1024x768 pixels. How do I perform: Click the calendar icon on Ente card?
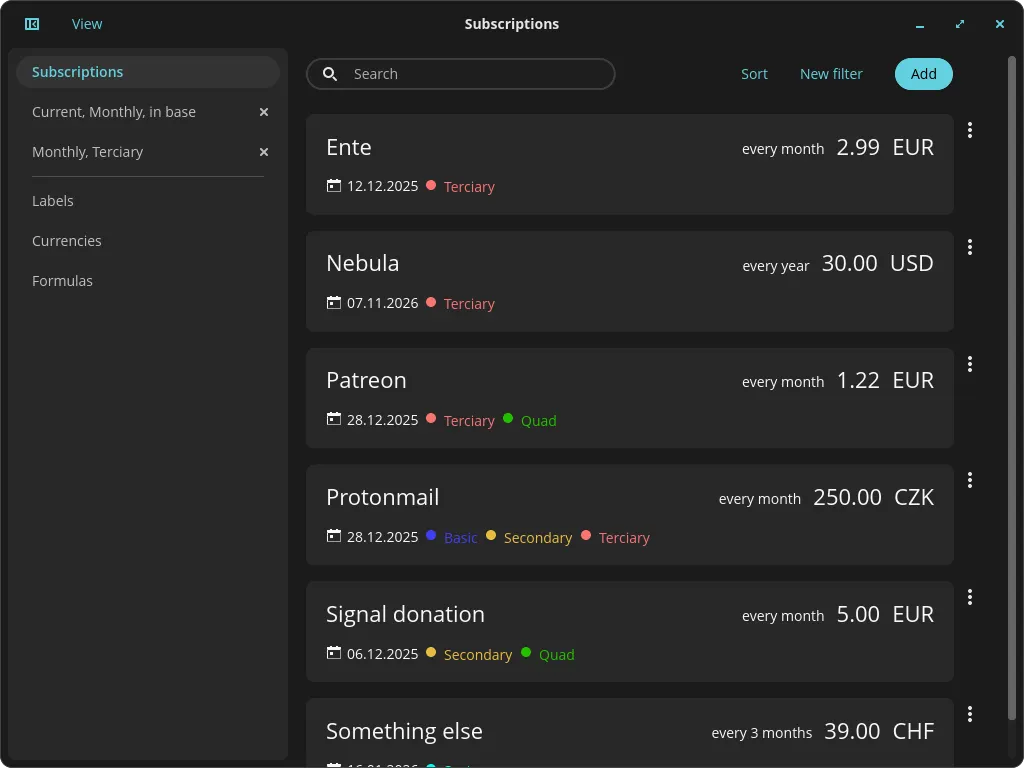pos(334,185)
